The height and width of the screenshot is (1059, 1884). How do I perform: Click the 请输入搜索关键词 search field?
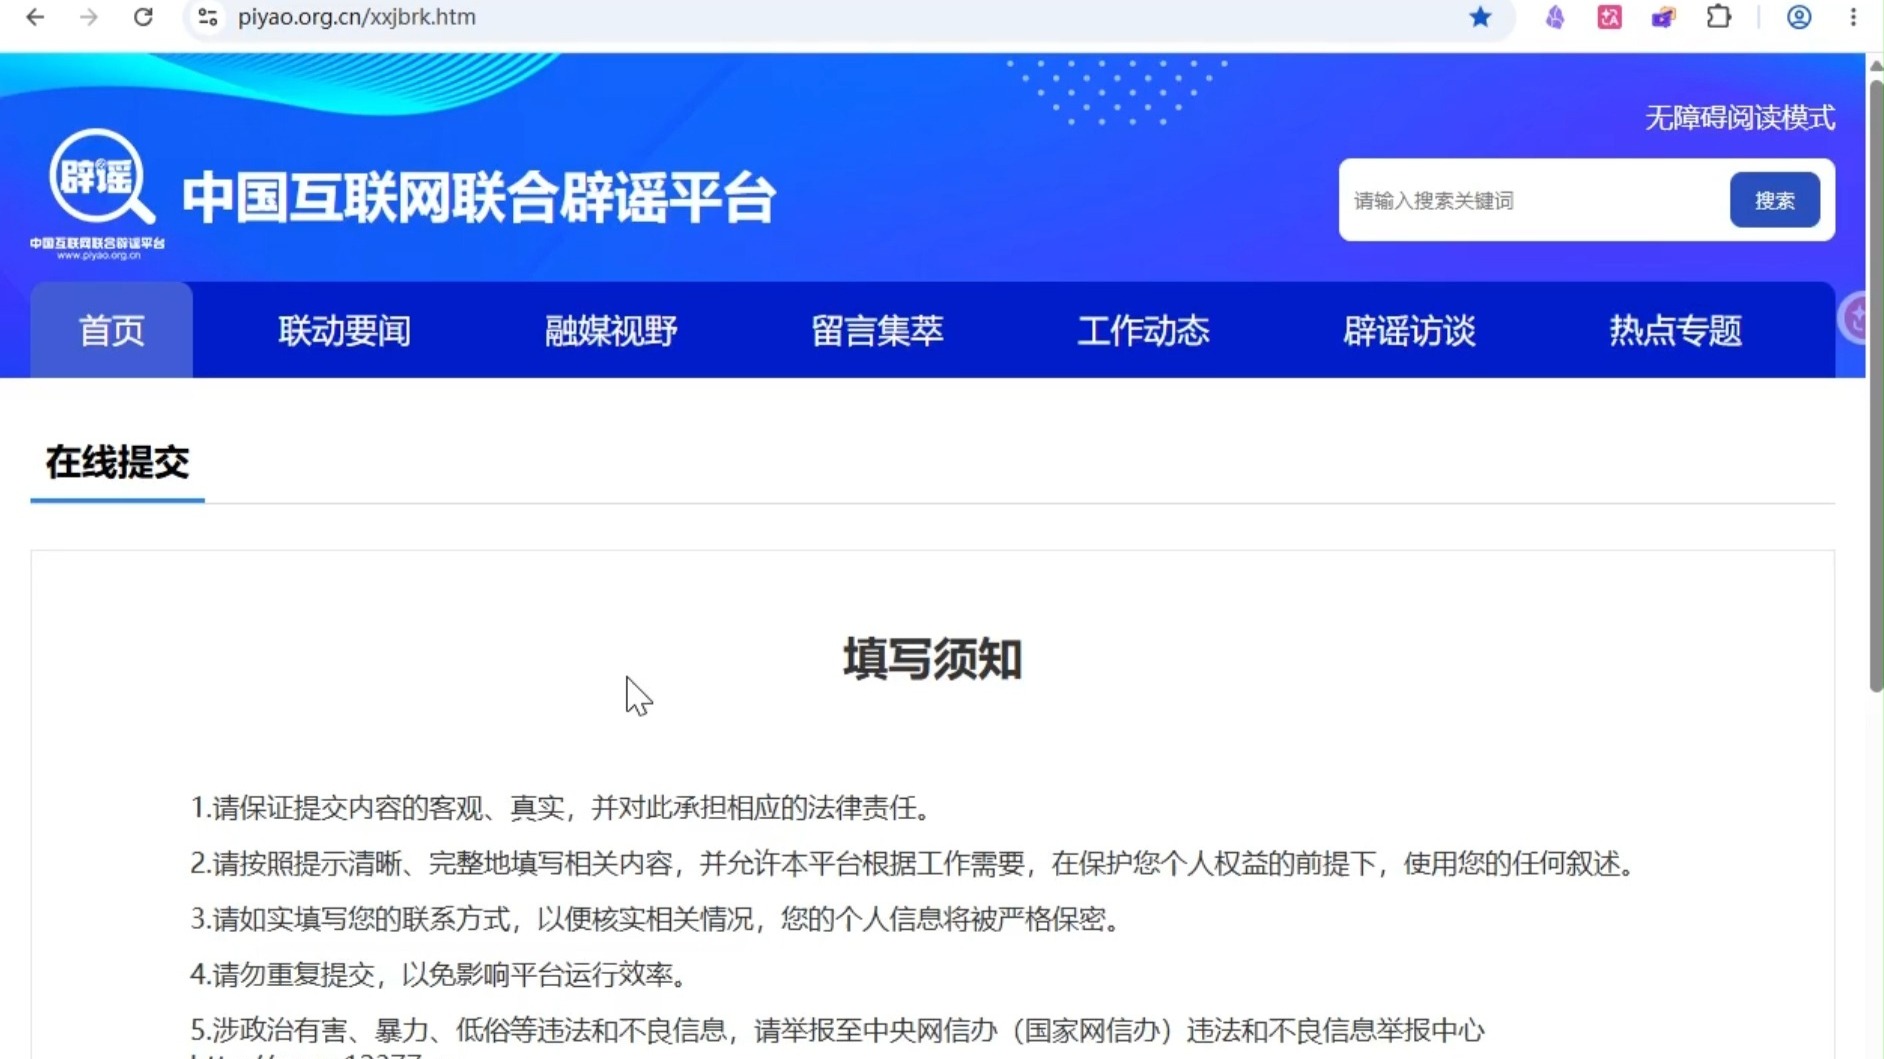(x=1534, y=200)
